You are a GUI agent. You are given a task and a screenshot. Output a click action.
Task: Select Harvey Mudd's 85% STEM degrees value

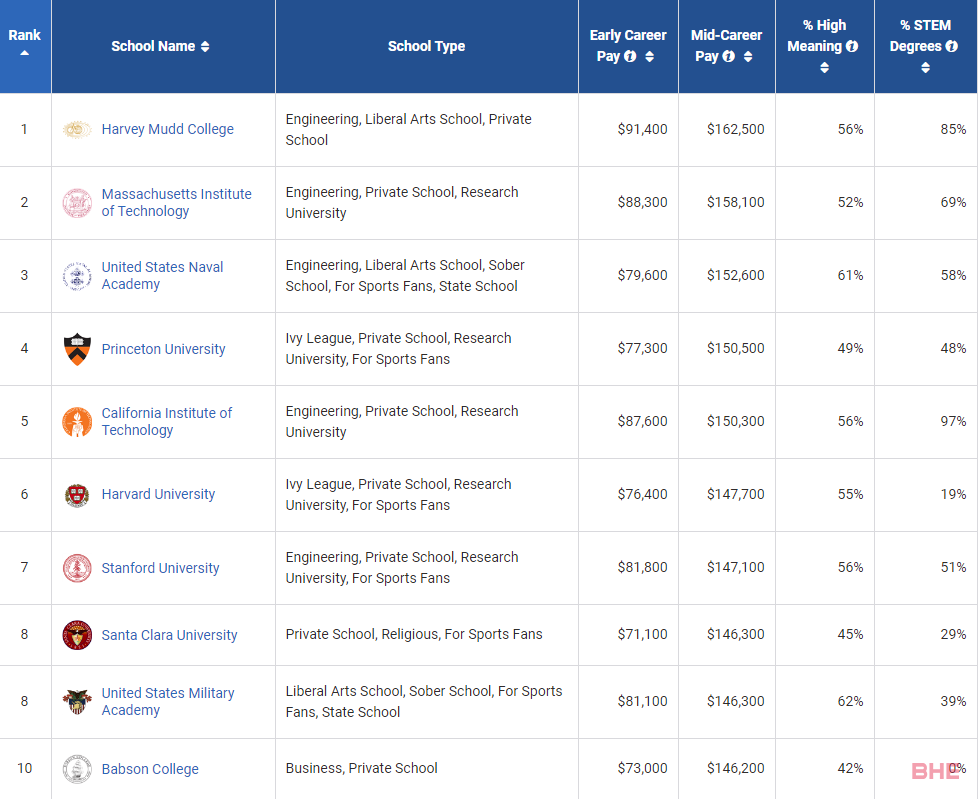[953, 129]
